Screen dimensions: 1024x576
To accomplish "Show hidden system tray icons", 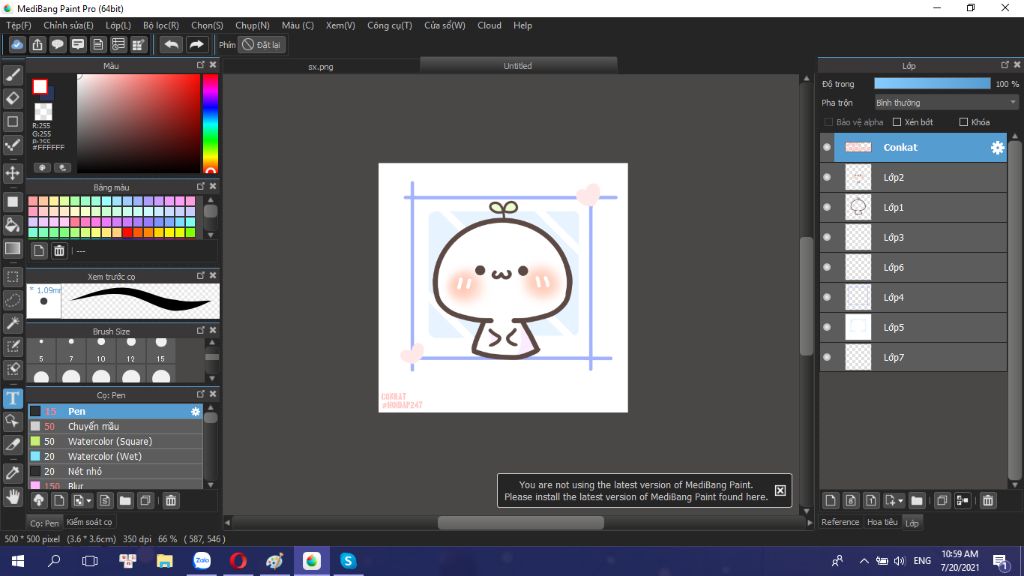I will [x=863, y=561].
